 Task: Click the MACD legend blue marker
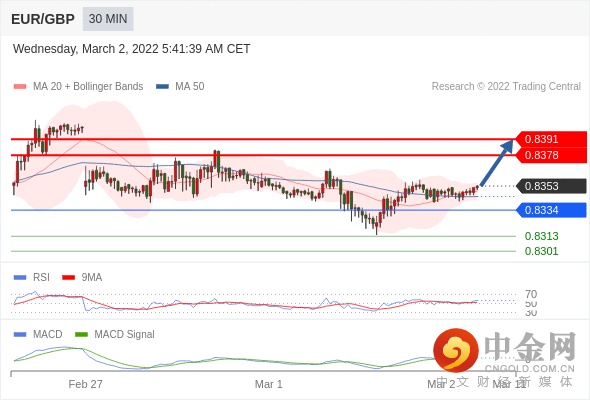[20, 334]
